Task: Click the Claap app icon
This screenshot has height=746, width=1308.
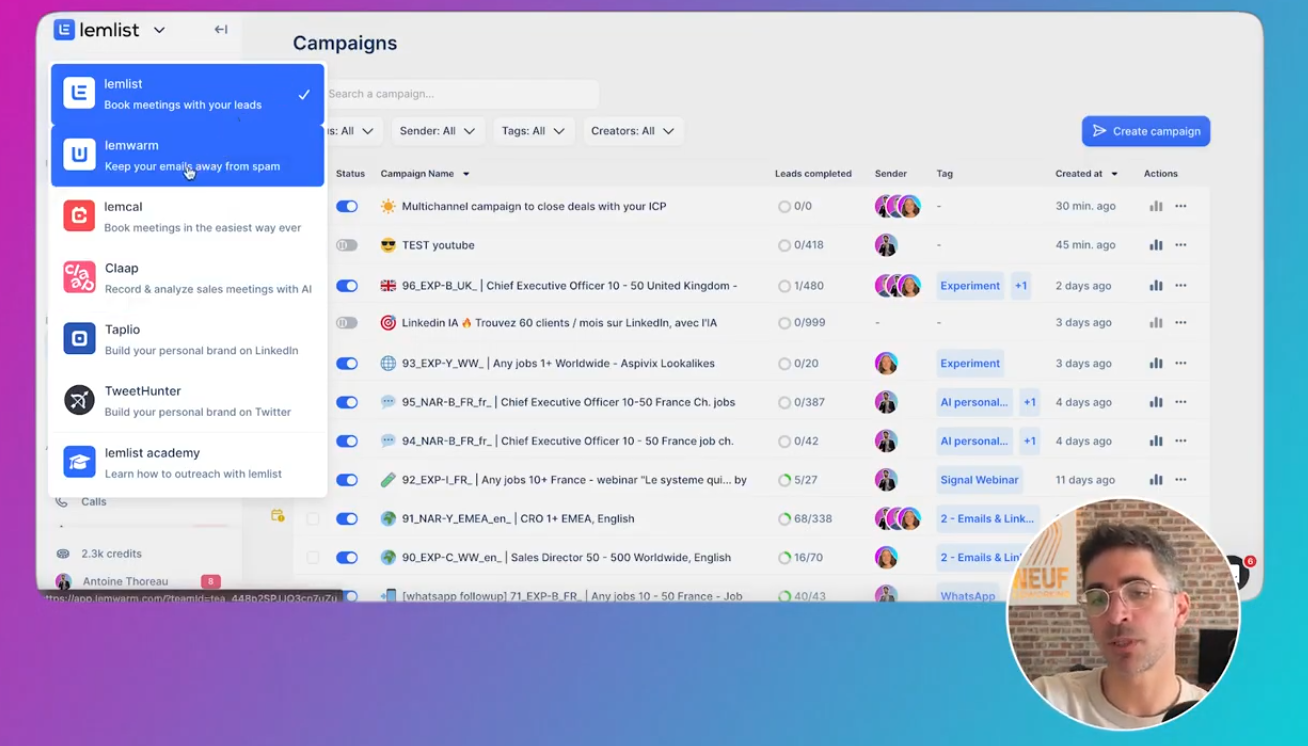Action: point(79,277)
